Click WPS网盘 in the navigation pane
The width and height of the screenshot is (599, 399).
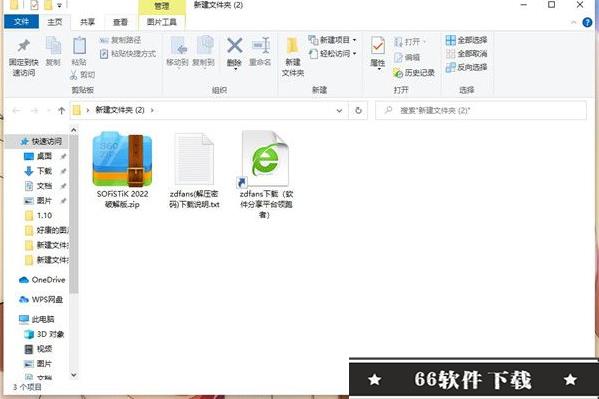[41, 299]
